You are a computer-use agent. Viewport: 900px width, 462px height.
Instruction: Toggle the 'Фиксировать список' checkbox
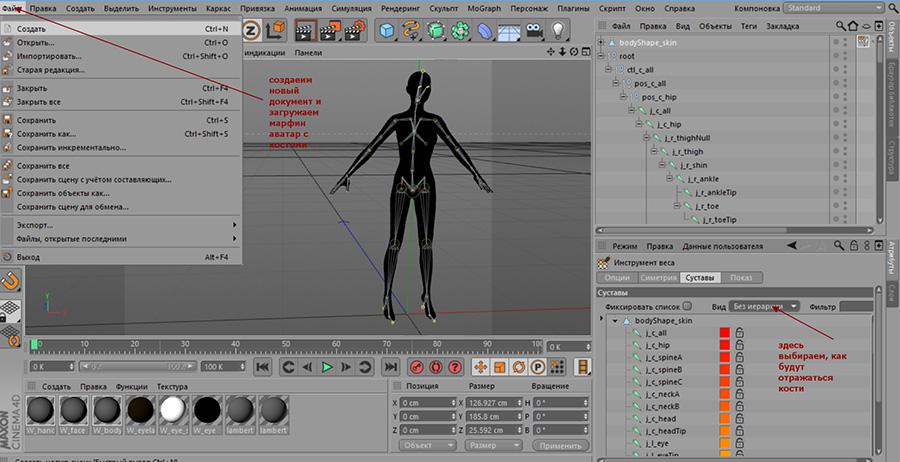(688, 305)
